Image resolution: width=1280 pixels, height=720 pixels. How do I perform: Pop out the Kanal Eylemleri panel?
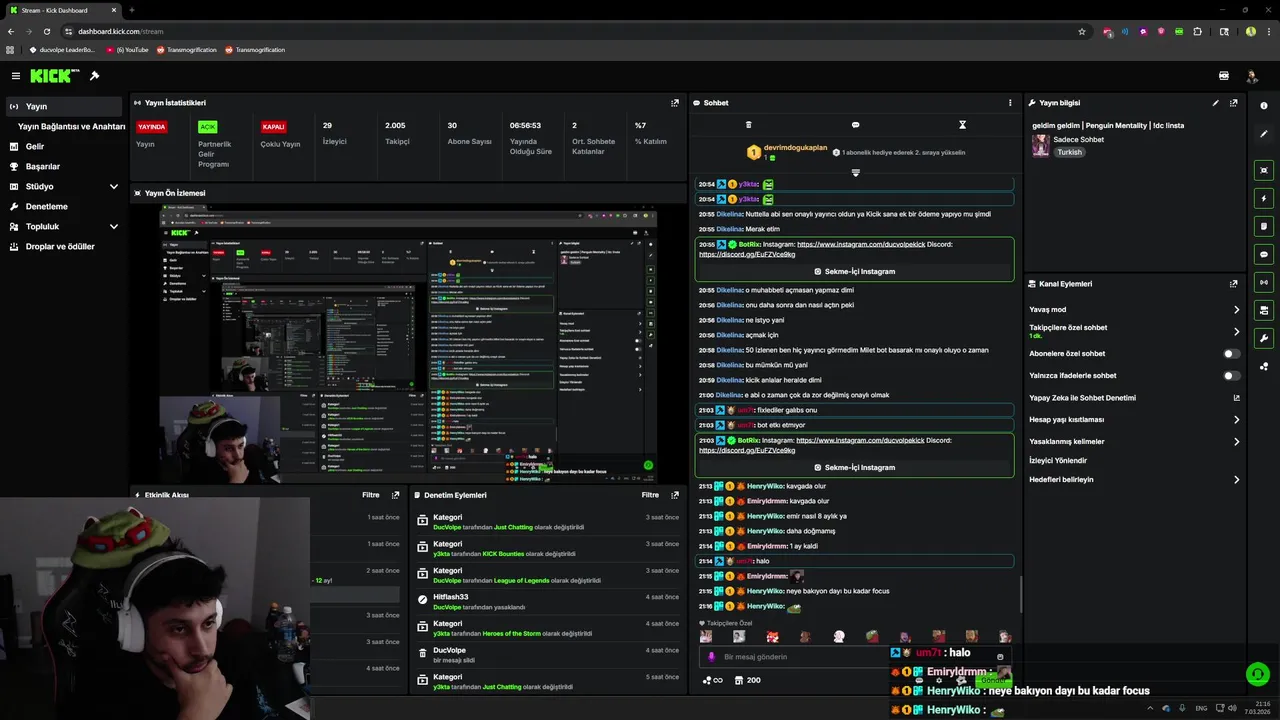pos(1234,284)
